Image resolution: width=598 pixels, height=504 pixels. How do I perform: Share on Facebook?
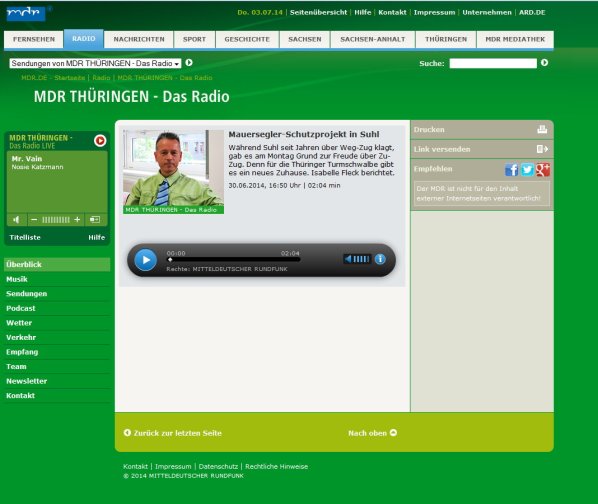(511, 170)
